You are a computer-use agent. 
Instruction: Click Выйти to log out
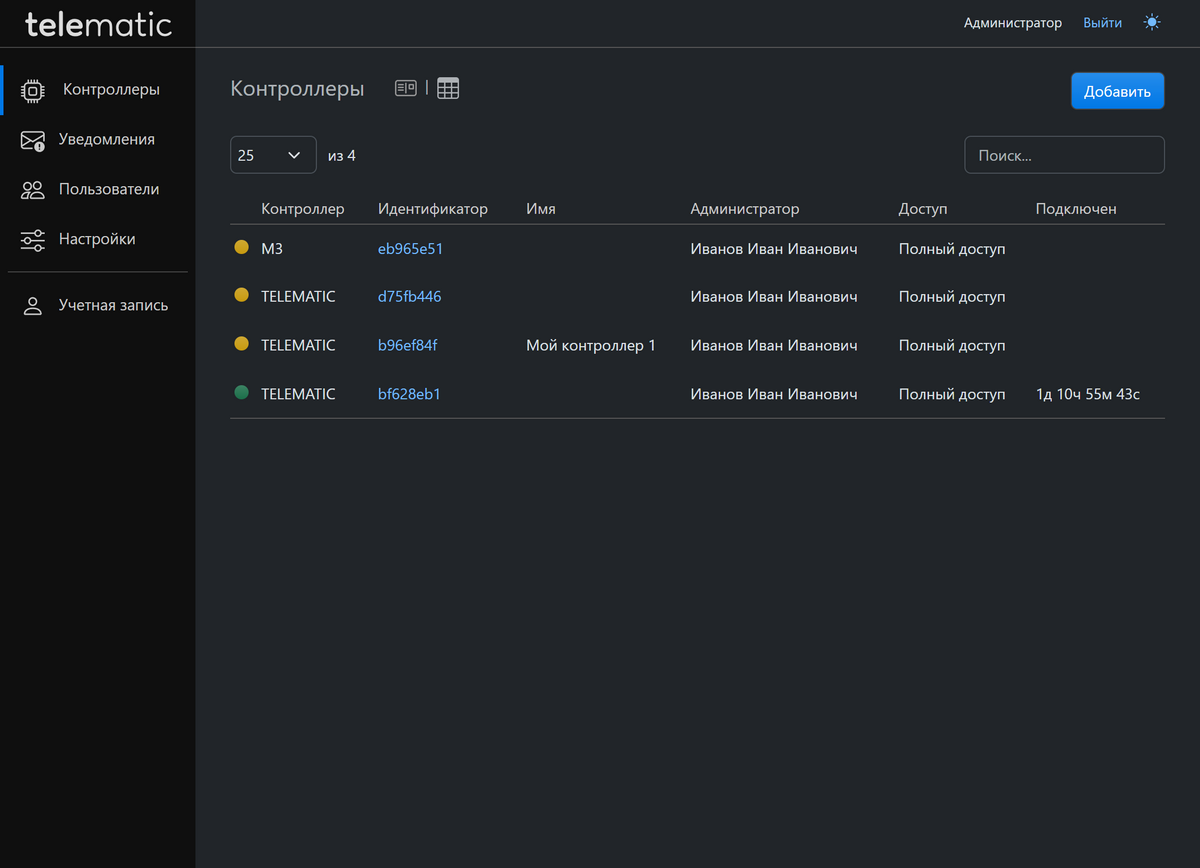pyautogui.click(x=1102, y=22)
